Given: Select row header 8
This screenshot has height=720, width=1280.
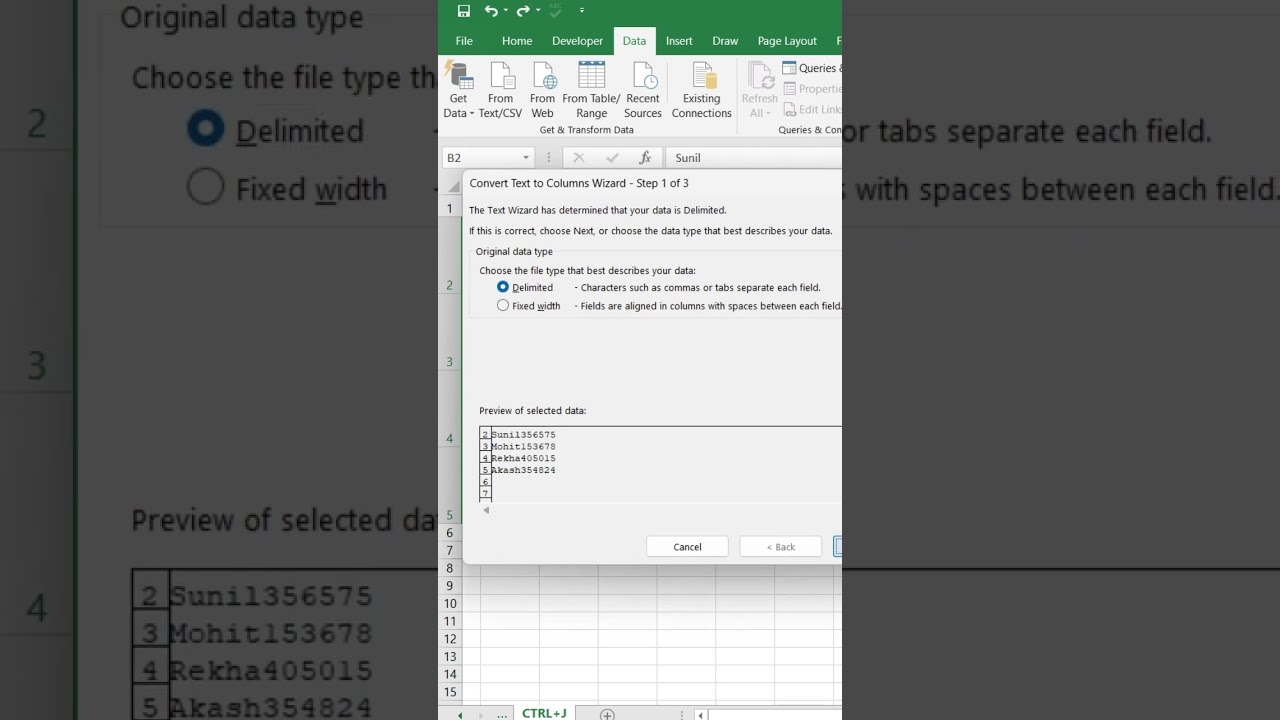Looking at the screenshot, I should coord(450,568).
